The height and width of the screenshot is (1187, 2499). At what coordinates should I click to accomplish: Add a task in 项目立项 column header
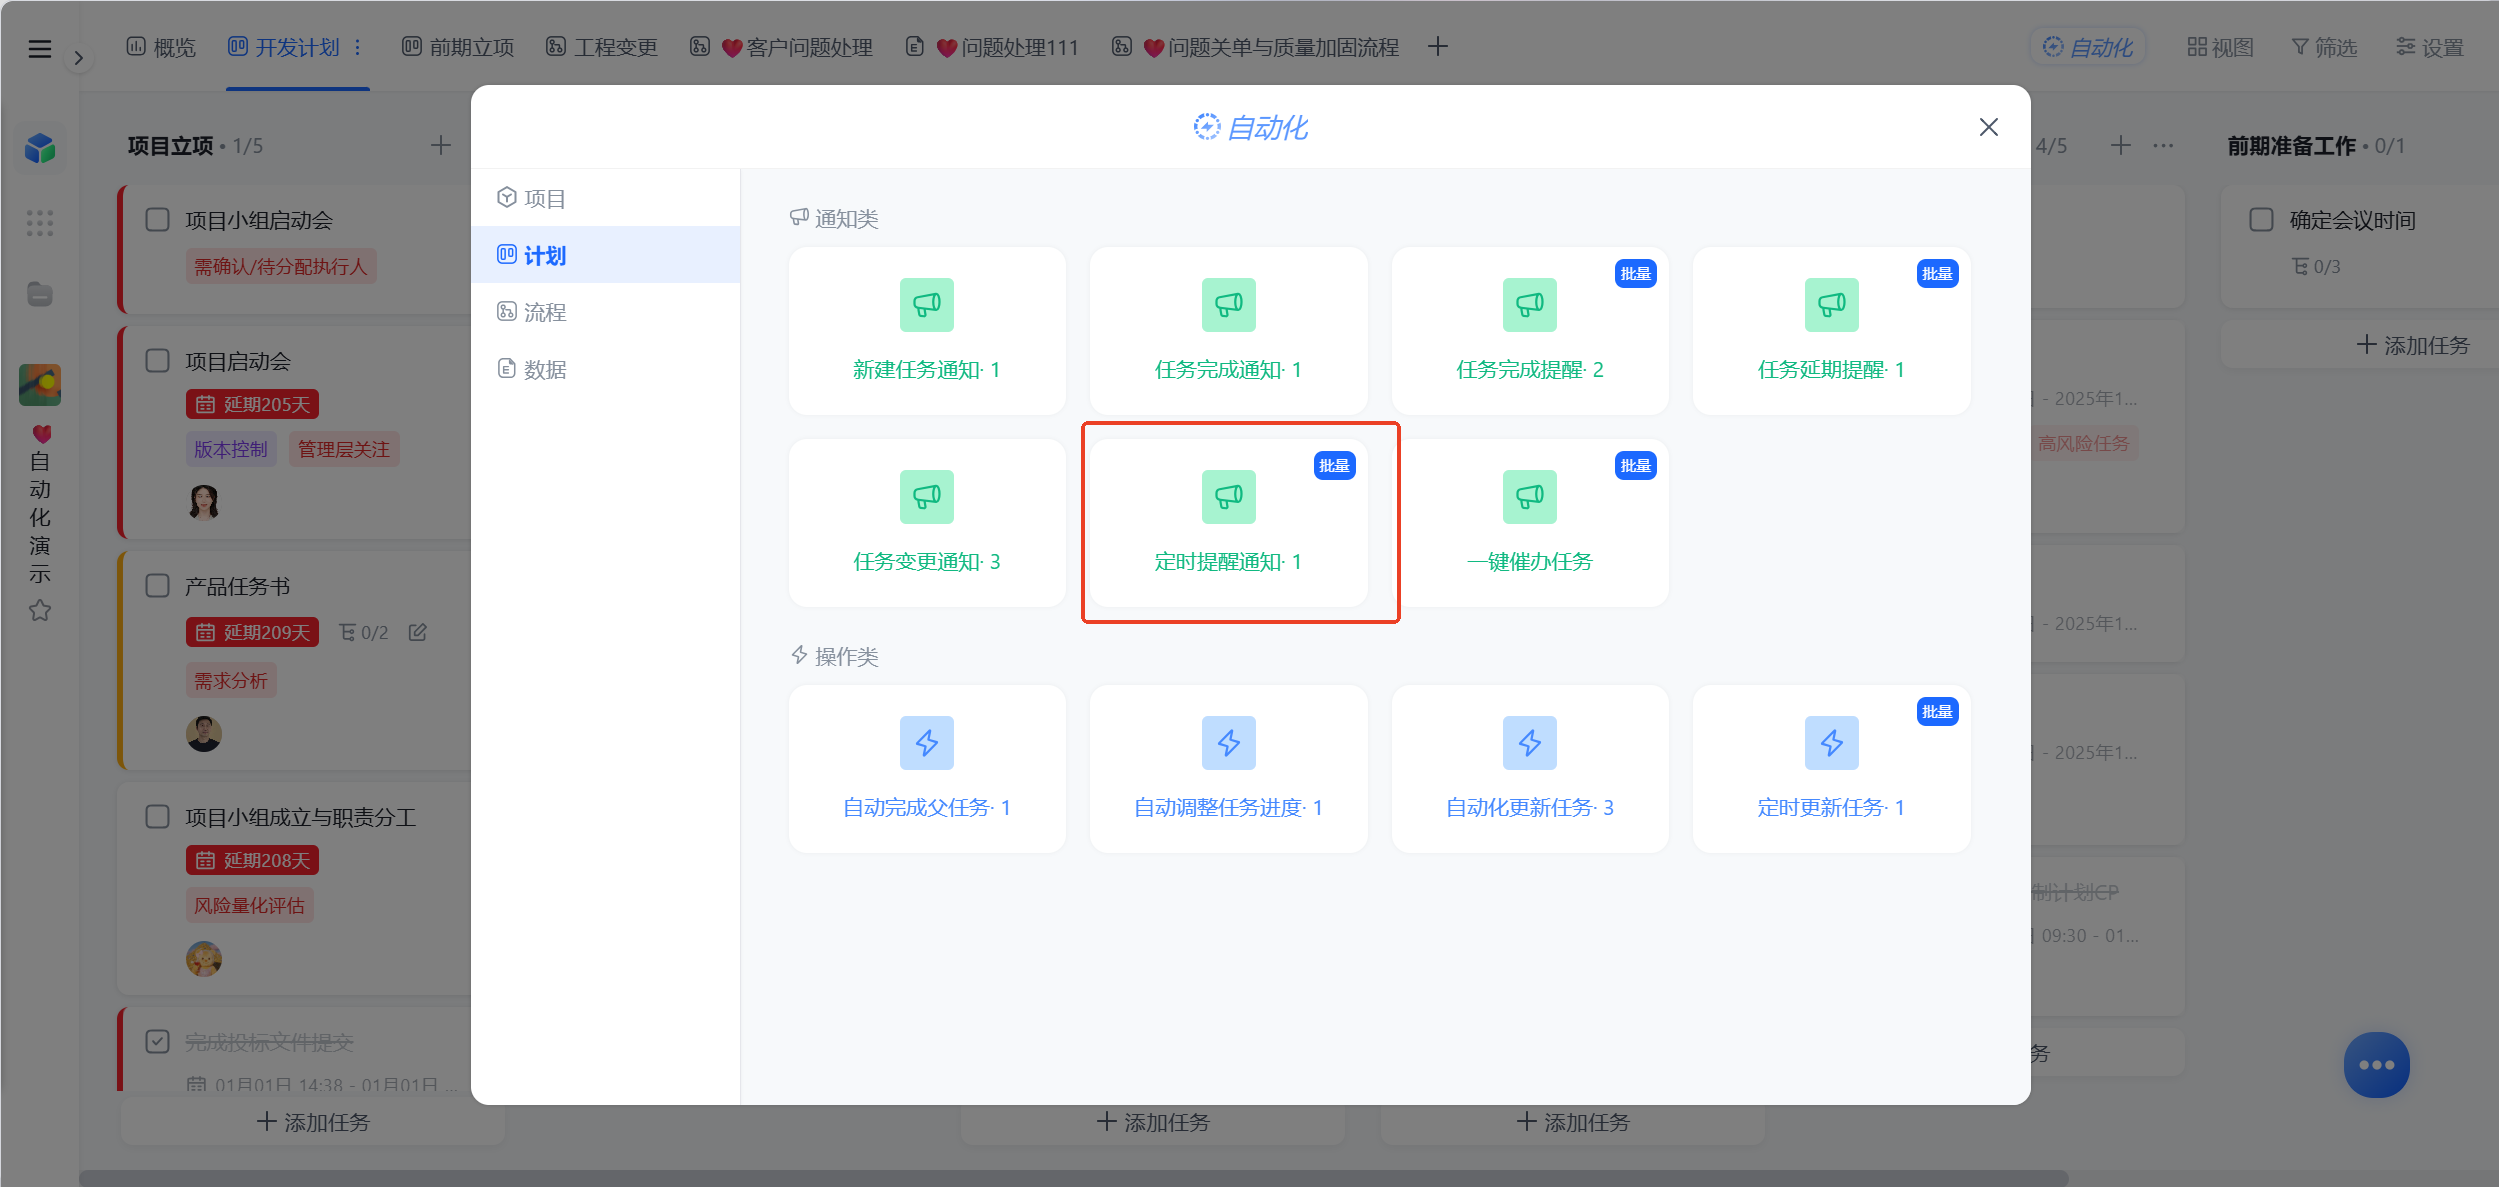click(441, 146)
